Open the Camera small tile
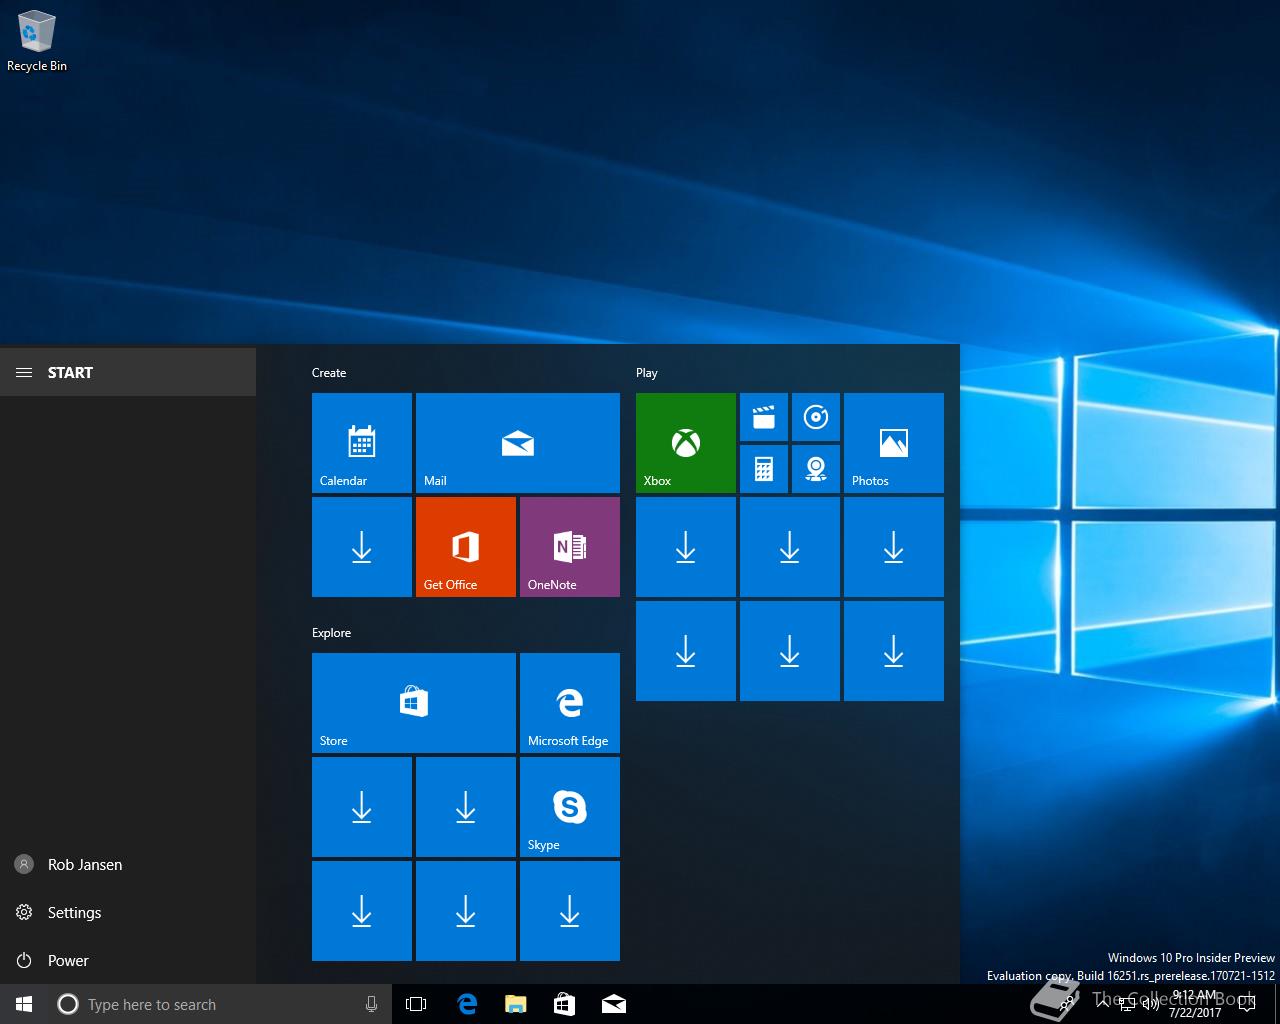Screen dimensions: 1280x1024 point(816,469)
